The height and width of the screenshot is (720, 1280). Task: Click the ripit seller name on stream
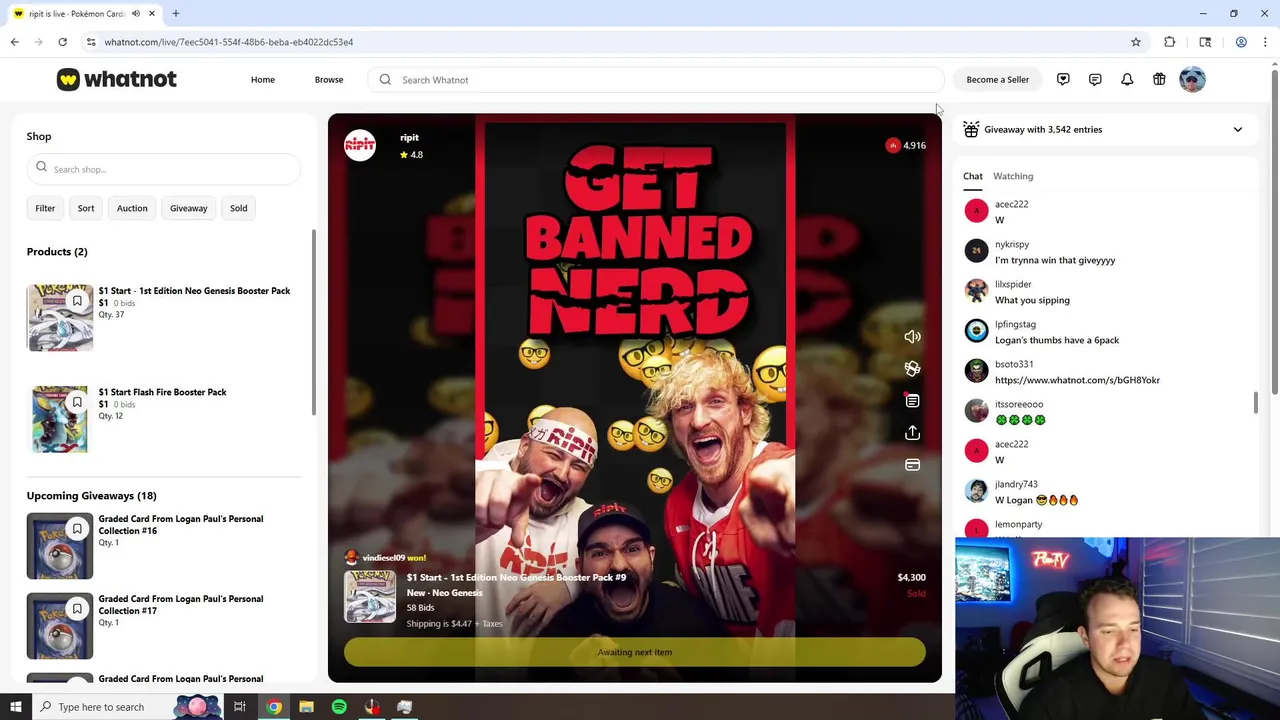pyautogui.click(x=409, y=138)
